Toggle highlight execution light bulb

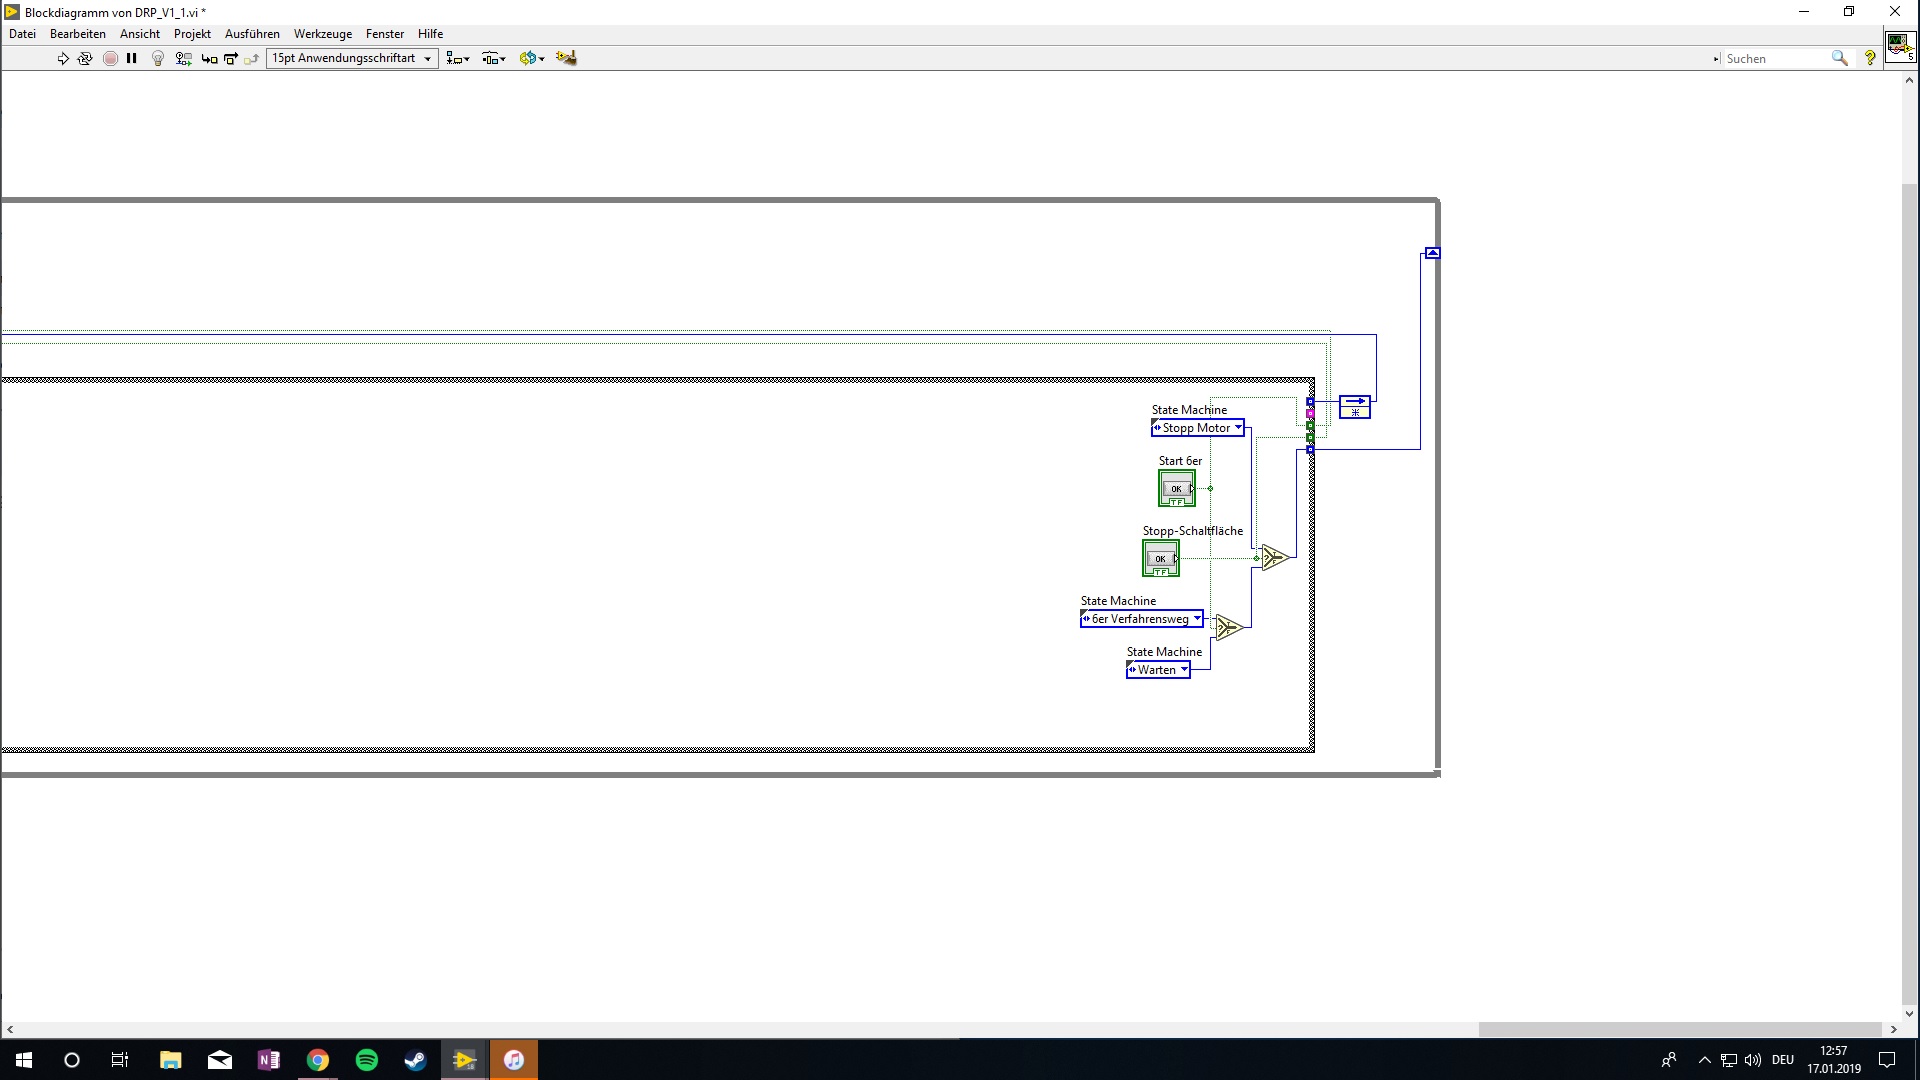point(157,59)
